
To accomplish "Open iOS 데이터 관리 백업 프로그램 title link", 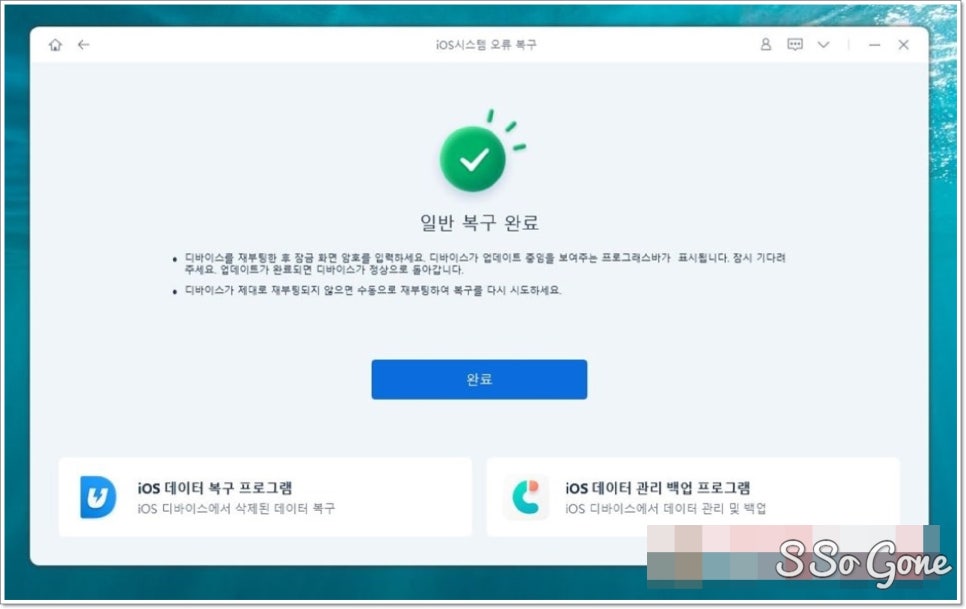I will click(657, 488).
